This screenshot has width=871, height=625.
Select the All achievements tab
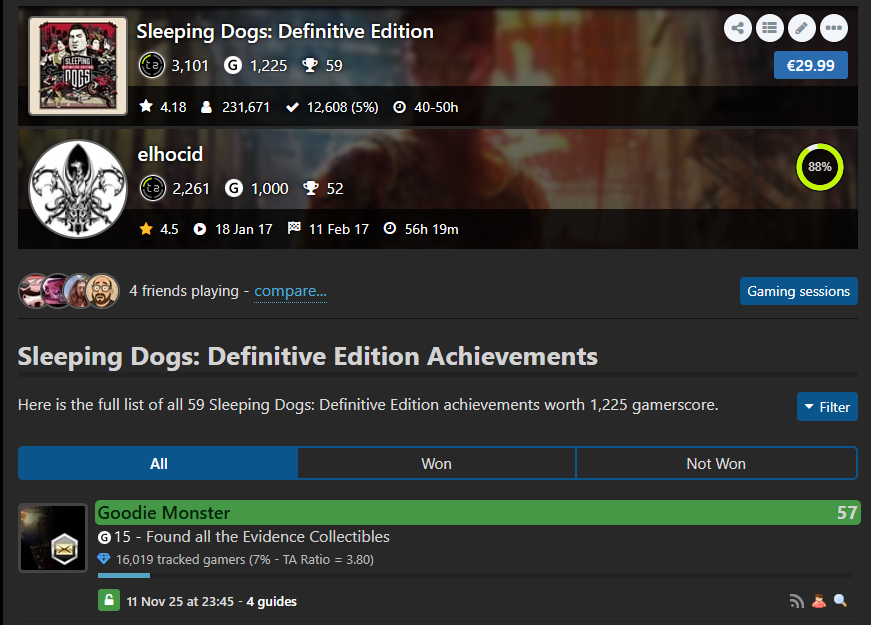click(158, 463)
